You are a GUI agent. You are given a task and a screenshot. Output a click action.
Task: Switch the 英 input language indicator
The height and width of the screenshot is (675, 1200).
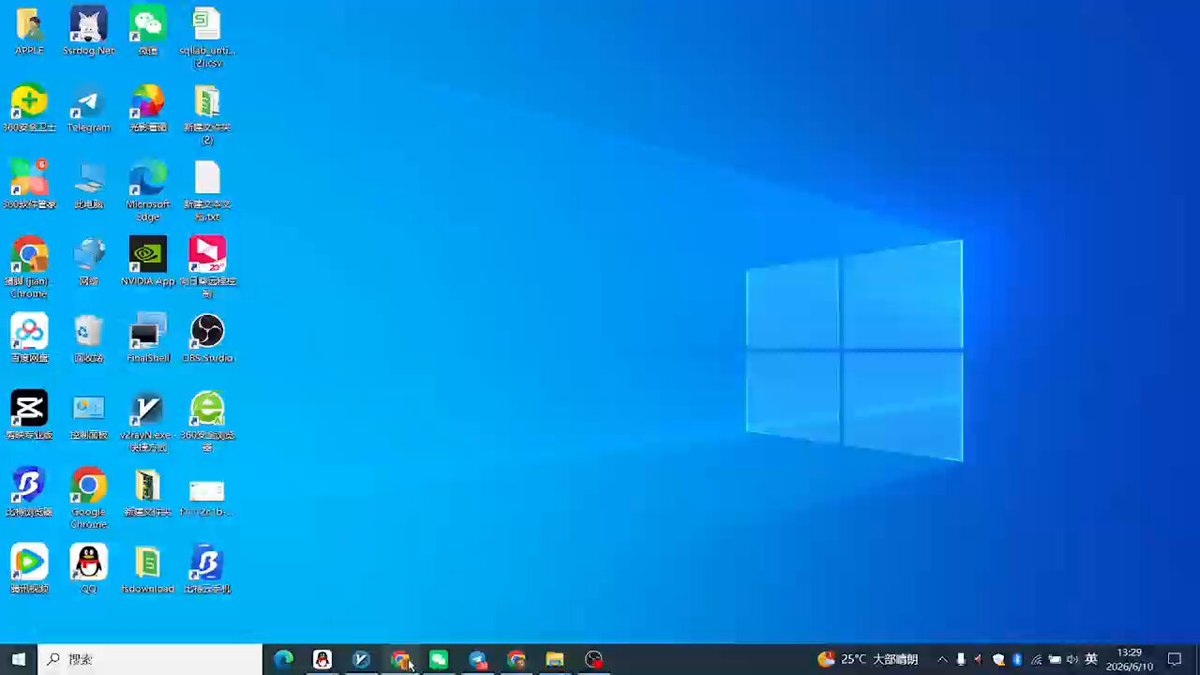[x=1091, y=660]
